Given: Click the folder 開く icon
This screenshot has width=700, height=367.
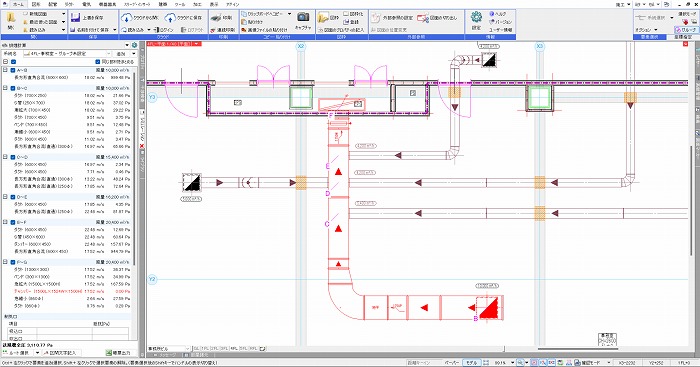Looking at the screenshot, I should [x=11, y=18].
